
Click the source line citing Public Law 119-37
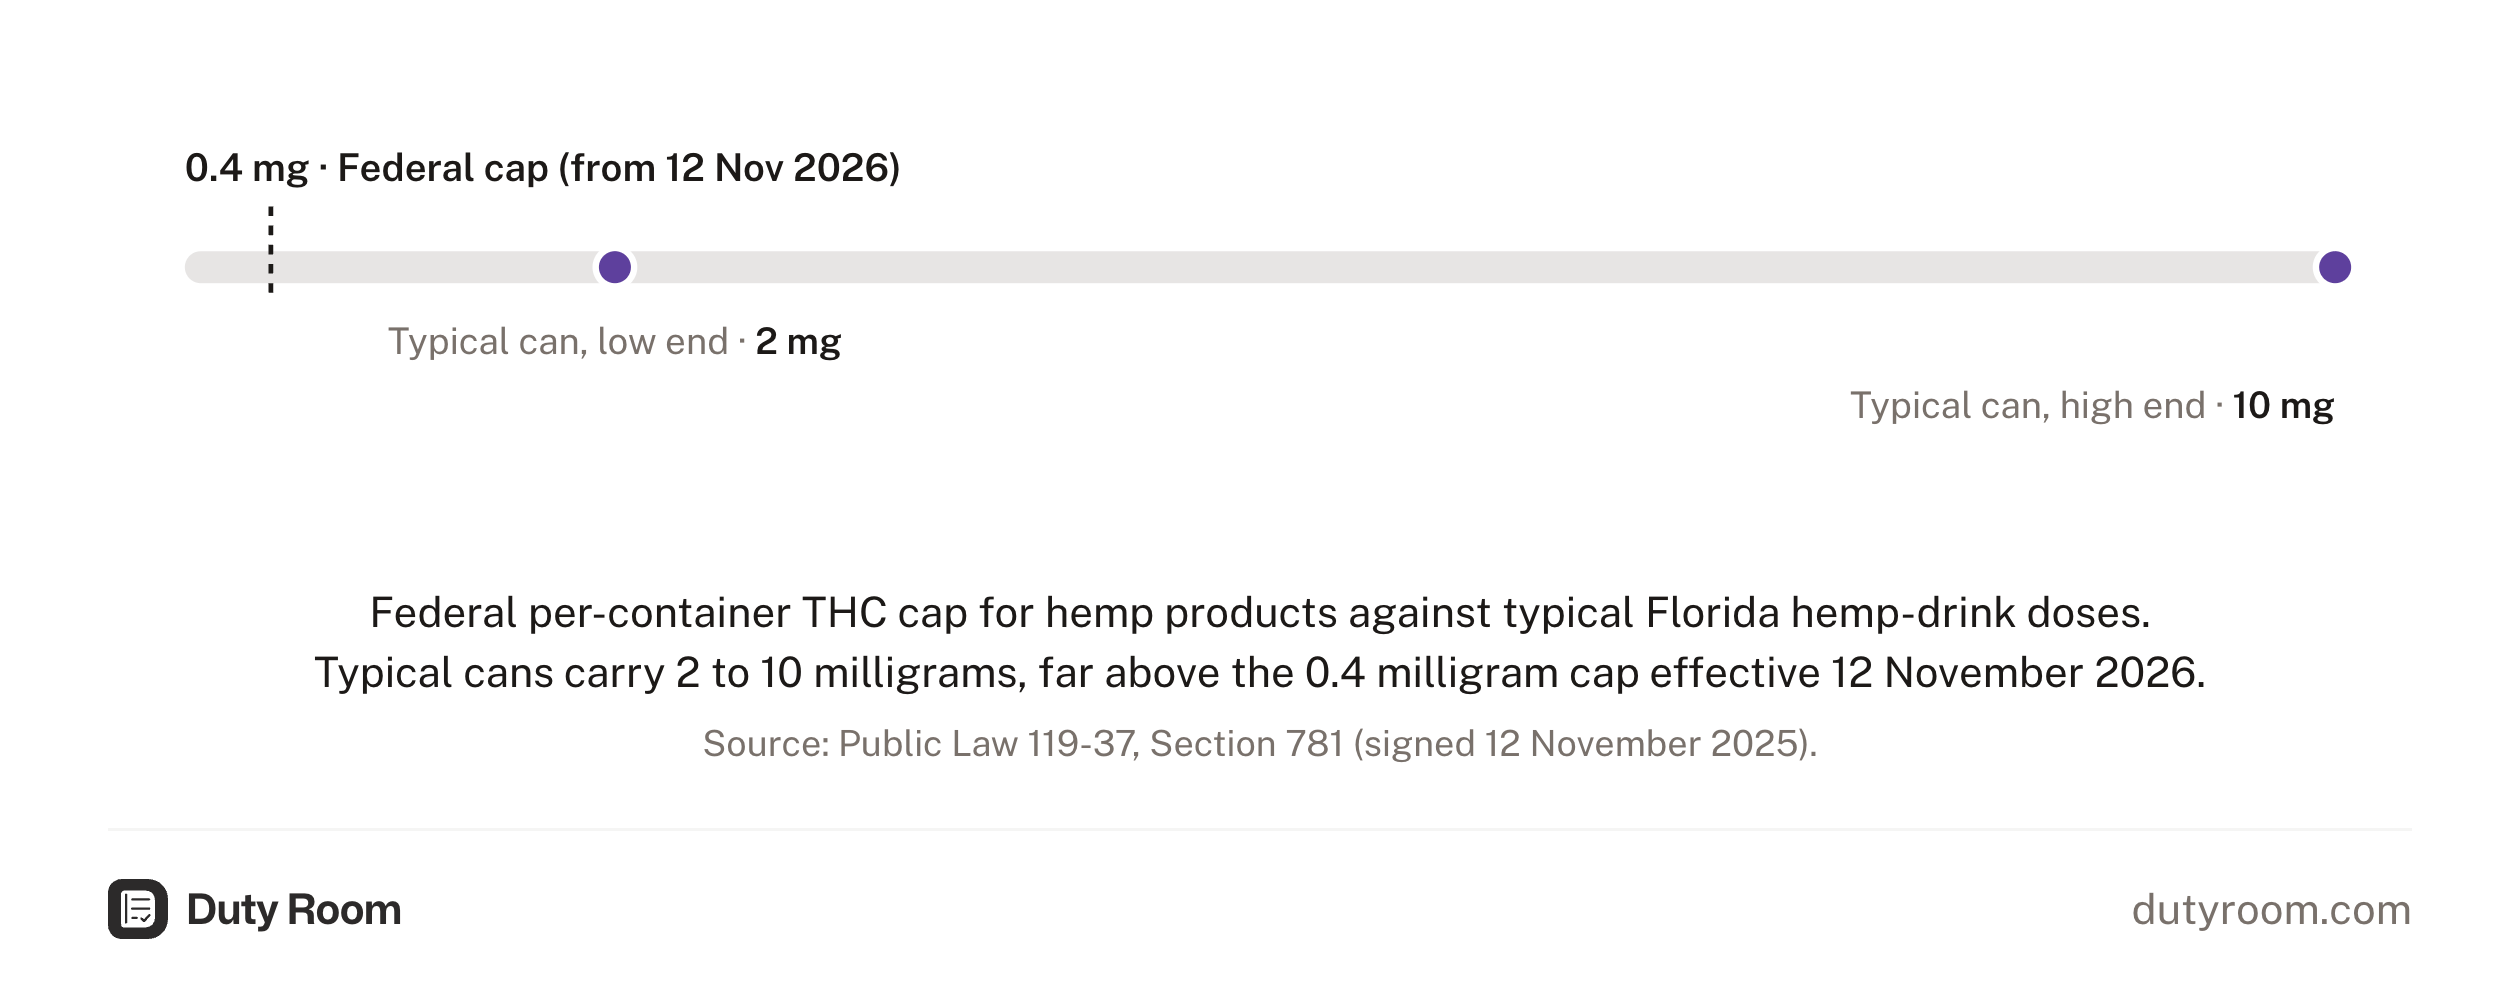pos(1260,743)
